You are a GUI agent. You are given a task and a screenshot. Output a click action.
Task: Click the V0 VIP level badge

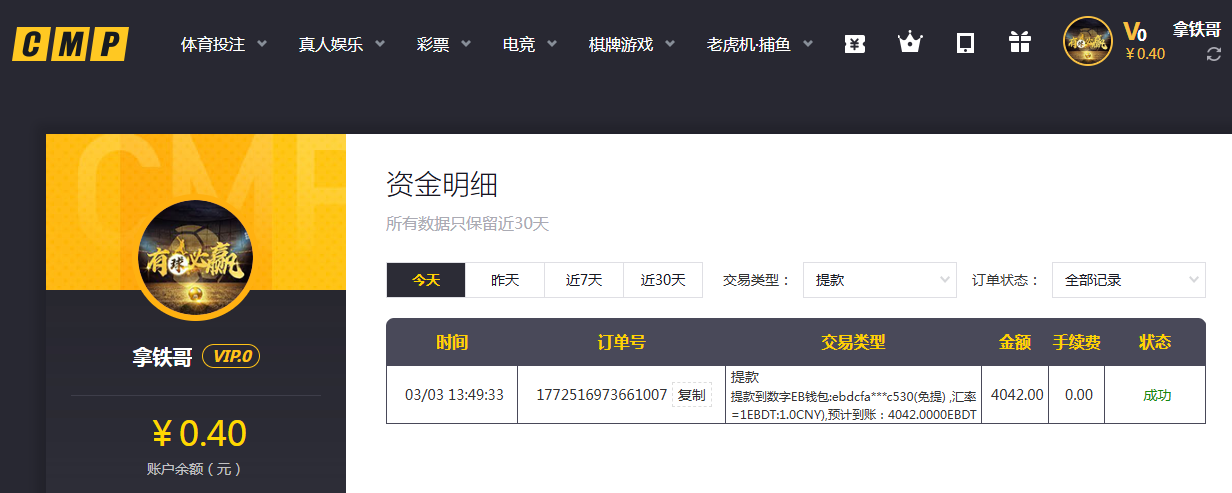[1134, 30]
